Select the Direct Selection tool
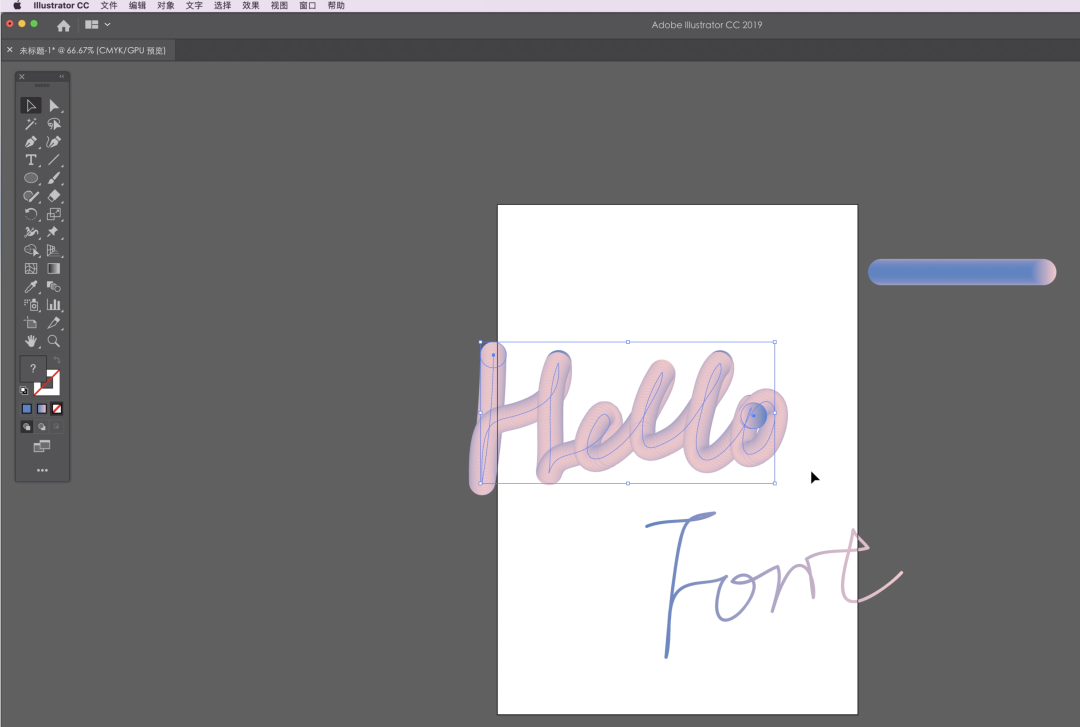Screen dimensions: 1080x727 [x=54, y=106]
